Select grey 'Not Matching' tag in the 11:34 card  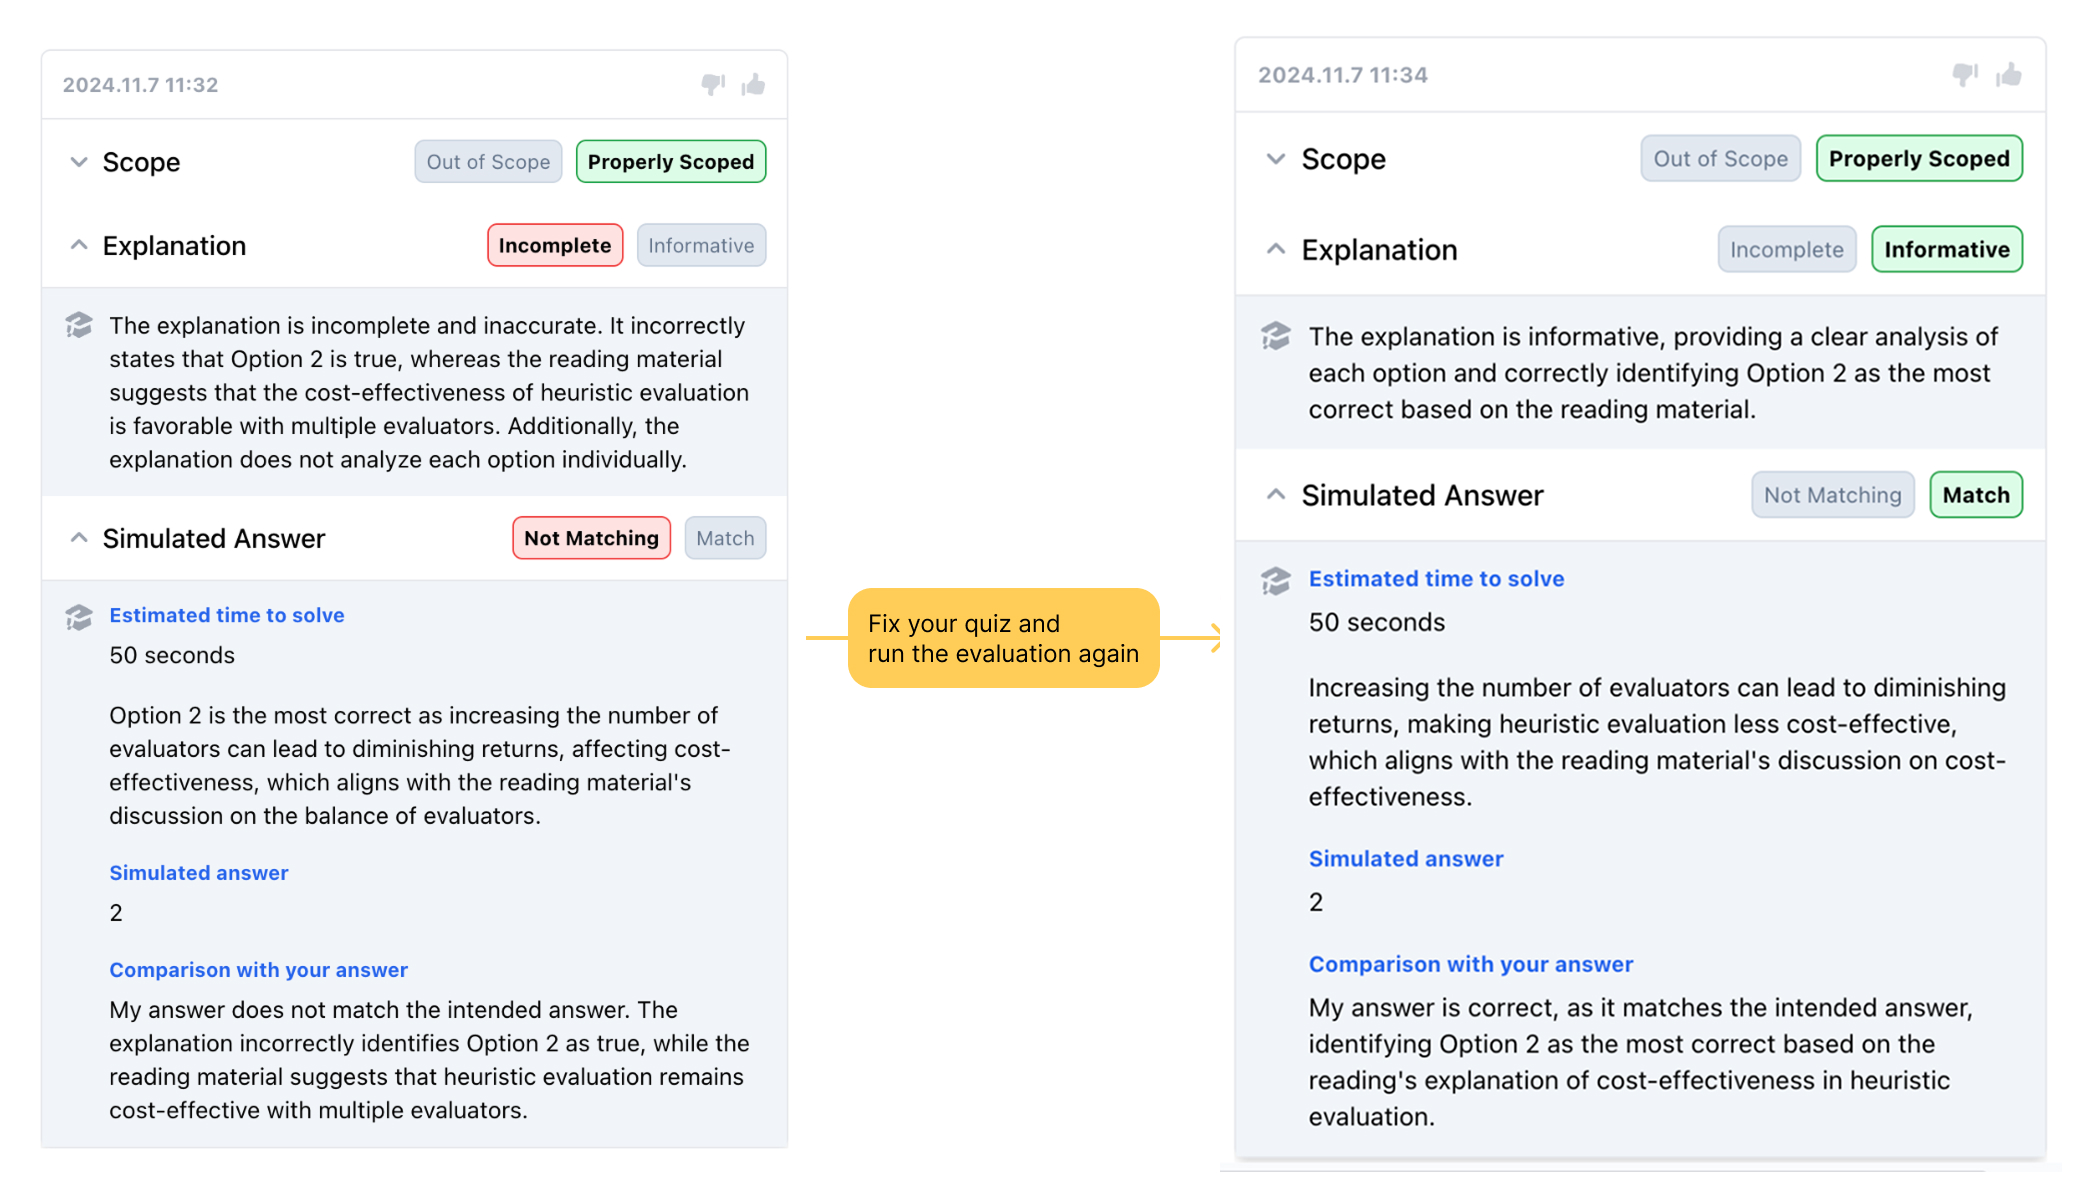(x=1833, y=495)
